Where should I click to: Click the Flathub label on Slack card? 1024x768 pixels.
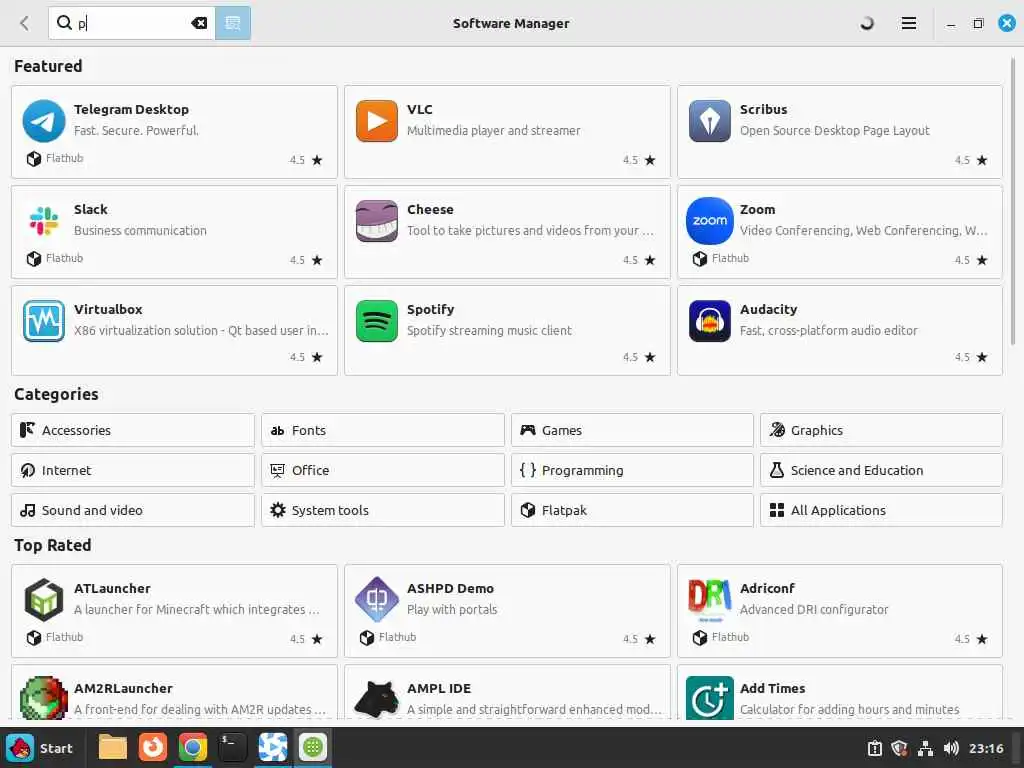coord(64,258)
